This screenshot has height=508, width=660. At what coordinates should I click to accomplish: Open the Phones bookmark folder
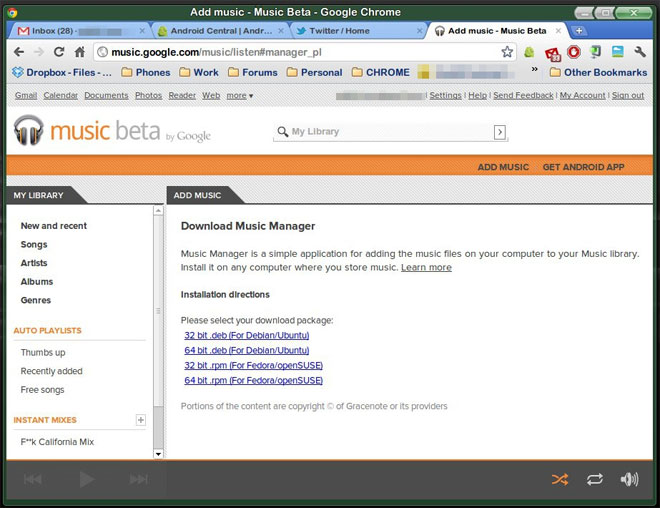(x=146, y=72)
